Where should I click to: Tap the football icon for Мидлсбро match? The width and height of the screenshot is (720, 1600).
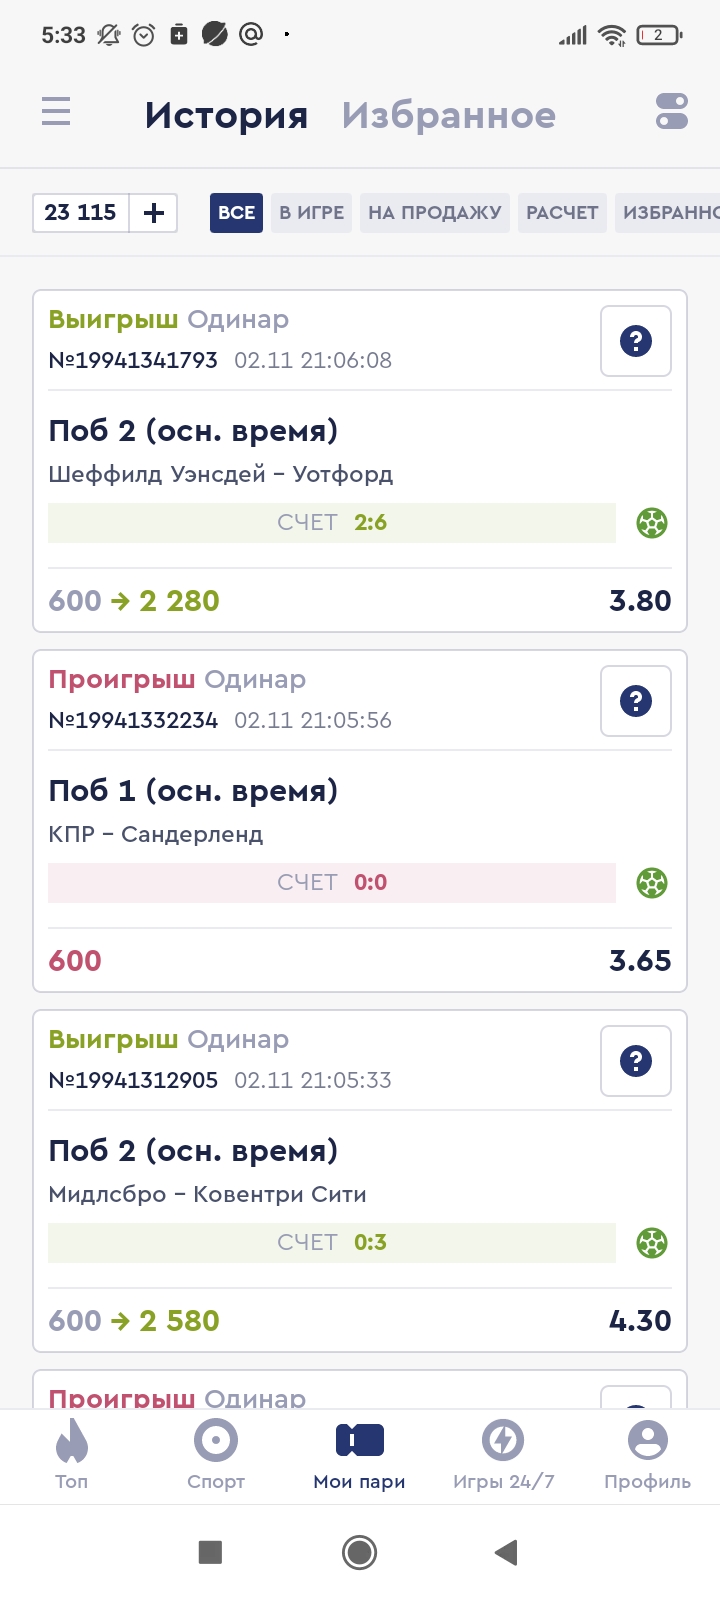pos(652,1243)
